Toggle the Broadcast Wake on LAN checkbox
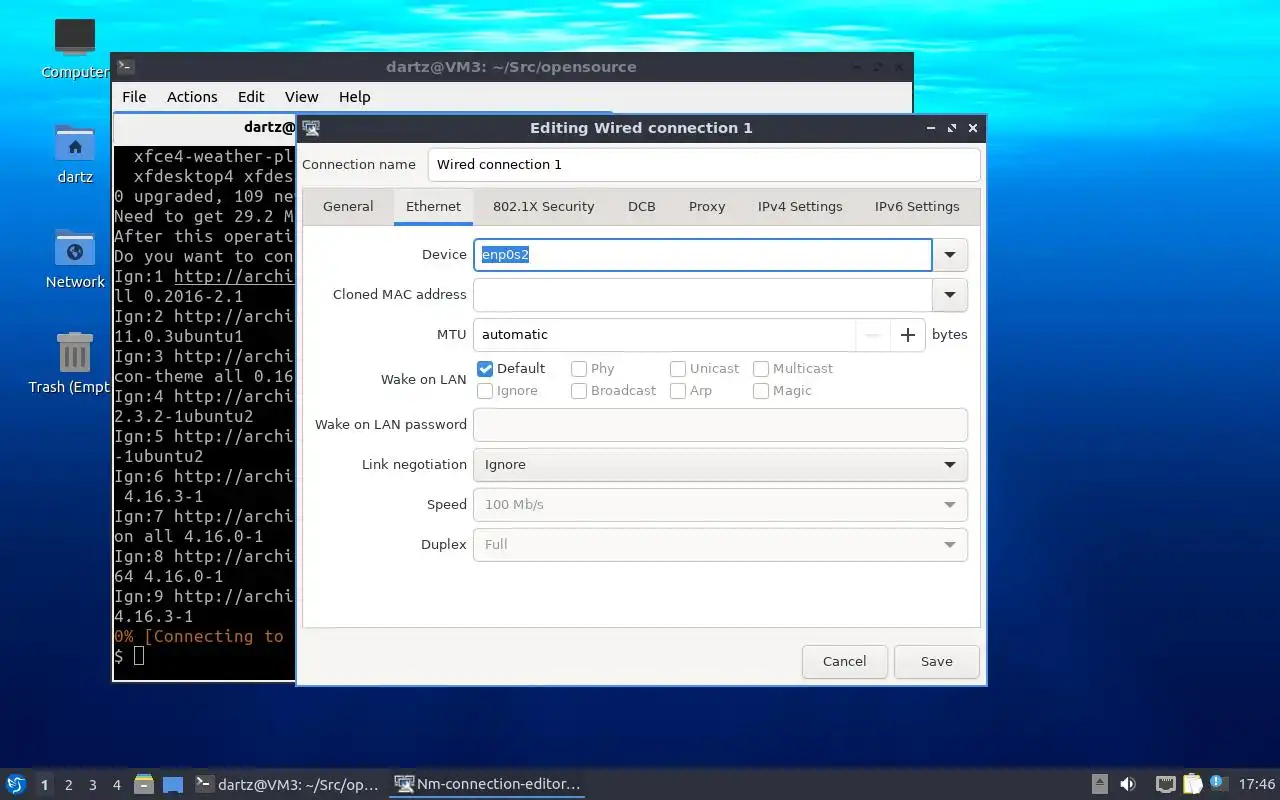1280x800 pixels. [x=579, y=391]
